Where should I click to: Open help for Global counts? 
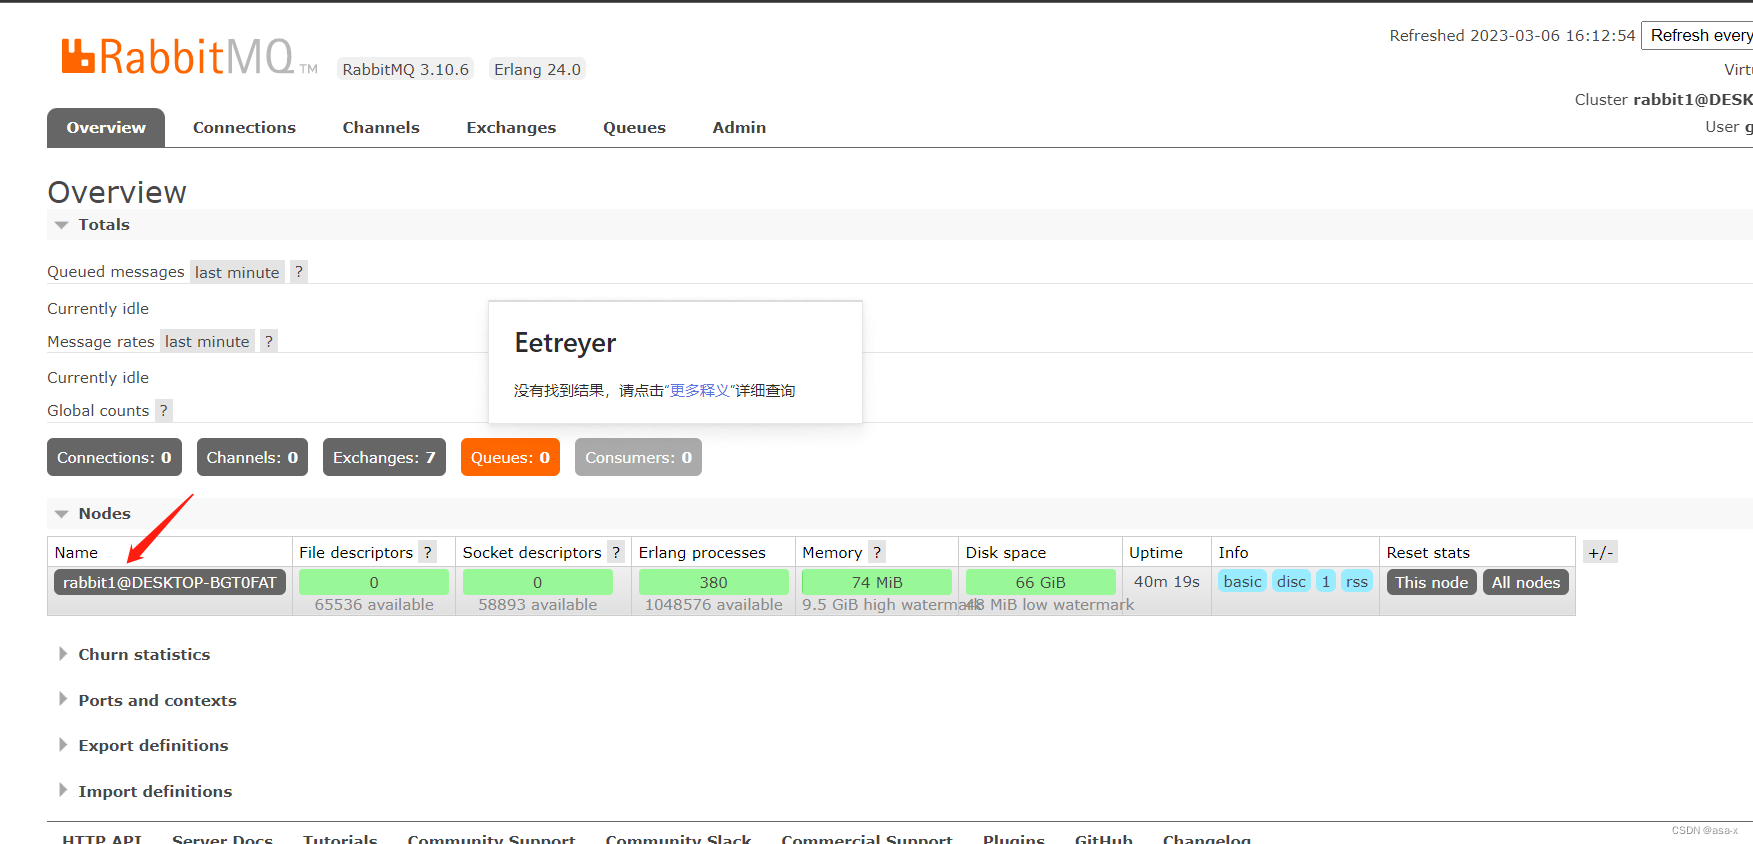pos(164,410)
